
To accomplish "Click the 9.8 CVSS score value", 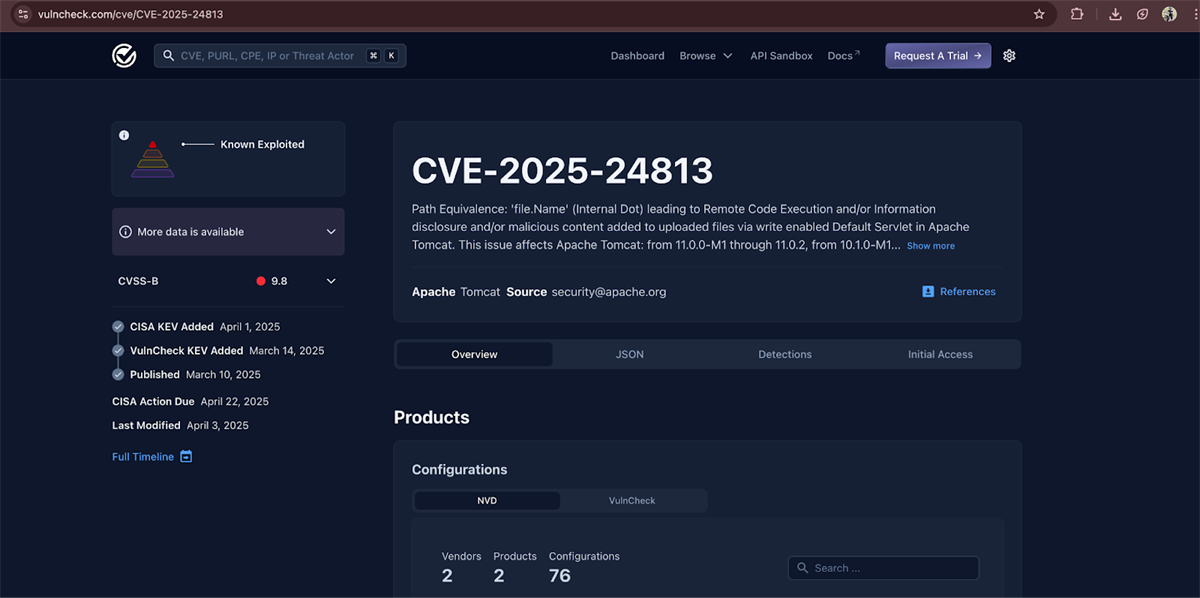I will (x=279, y=281).
